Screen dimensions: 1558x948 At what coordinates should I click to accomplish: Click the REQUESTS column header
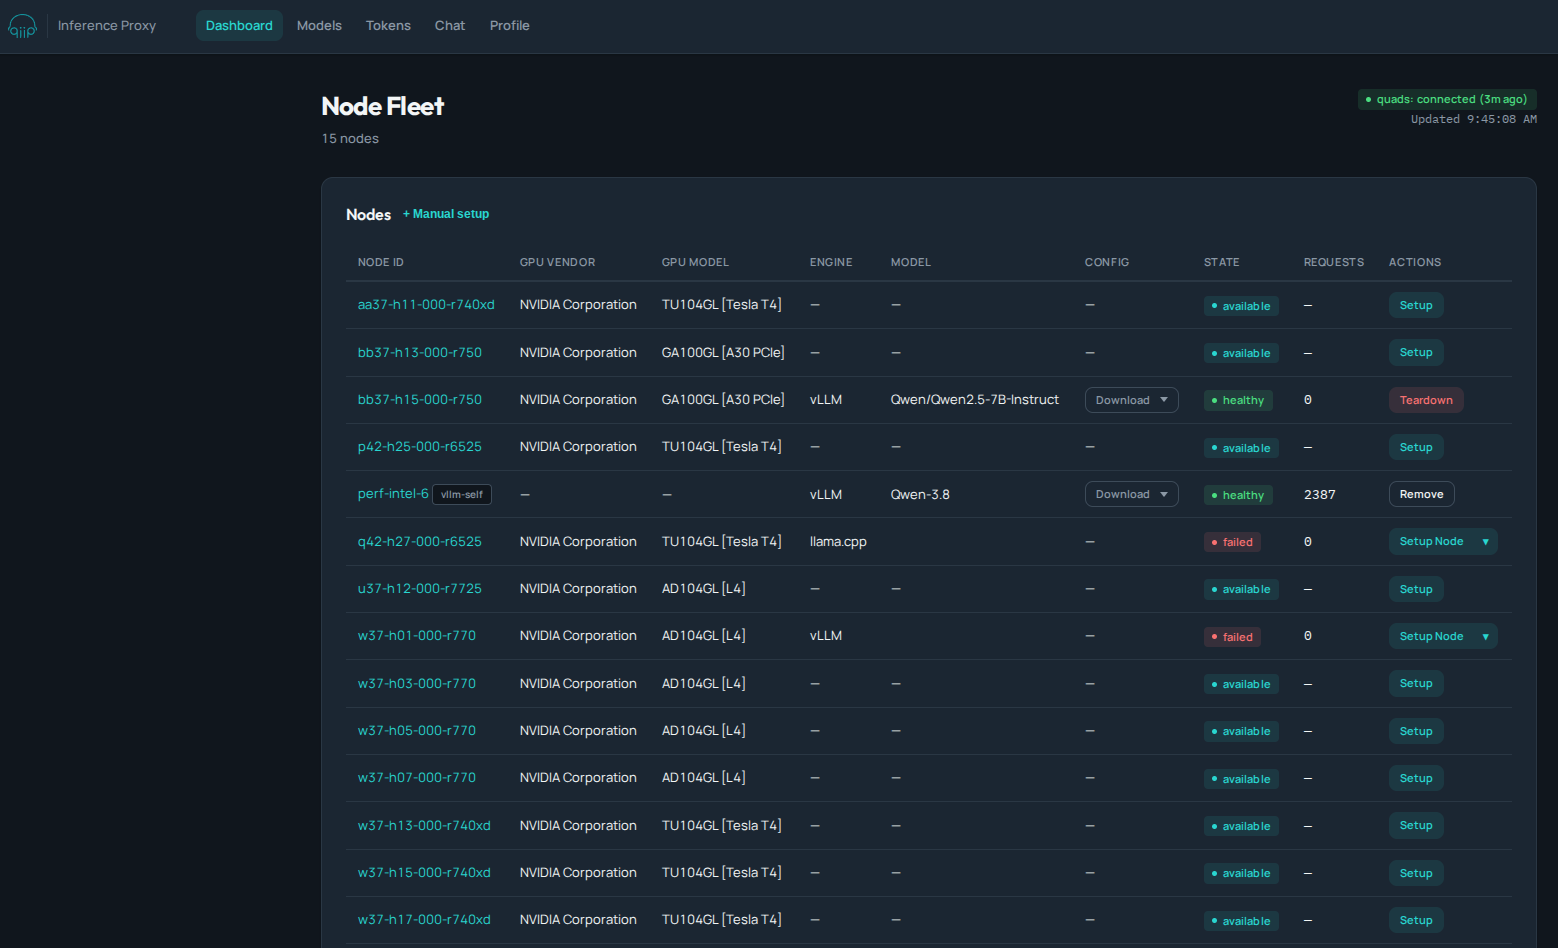pos(1334,262)
